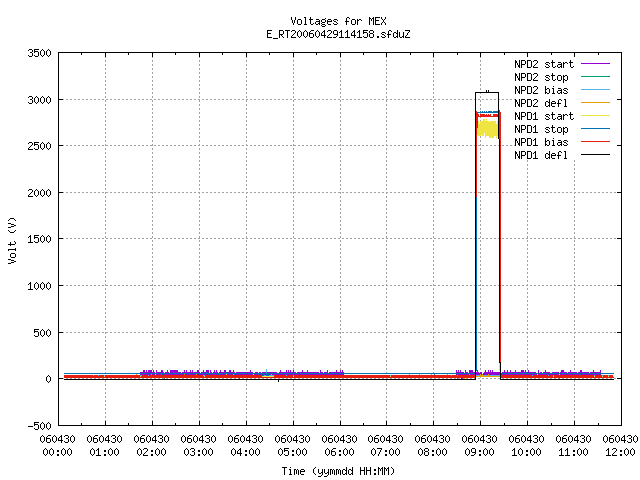The height and width of the screenshot is (480, 640).
Task: Click the '060430 02:00' time tick label
Action: click(x=151, y=446)
